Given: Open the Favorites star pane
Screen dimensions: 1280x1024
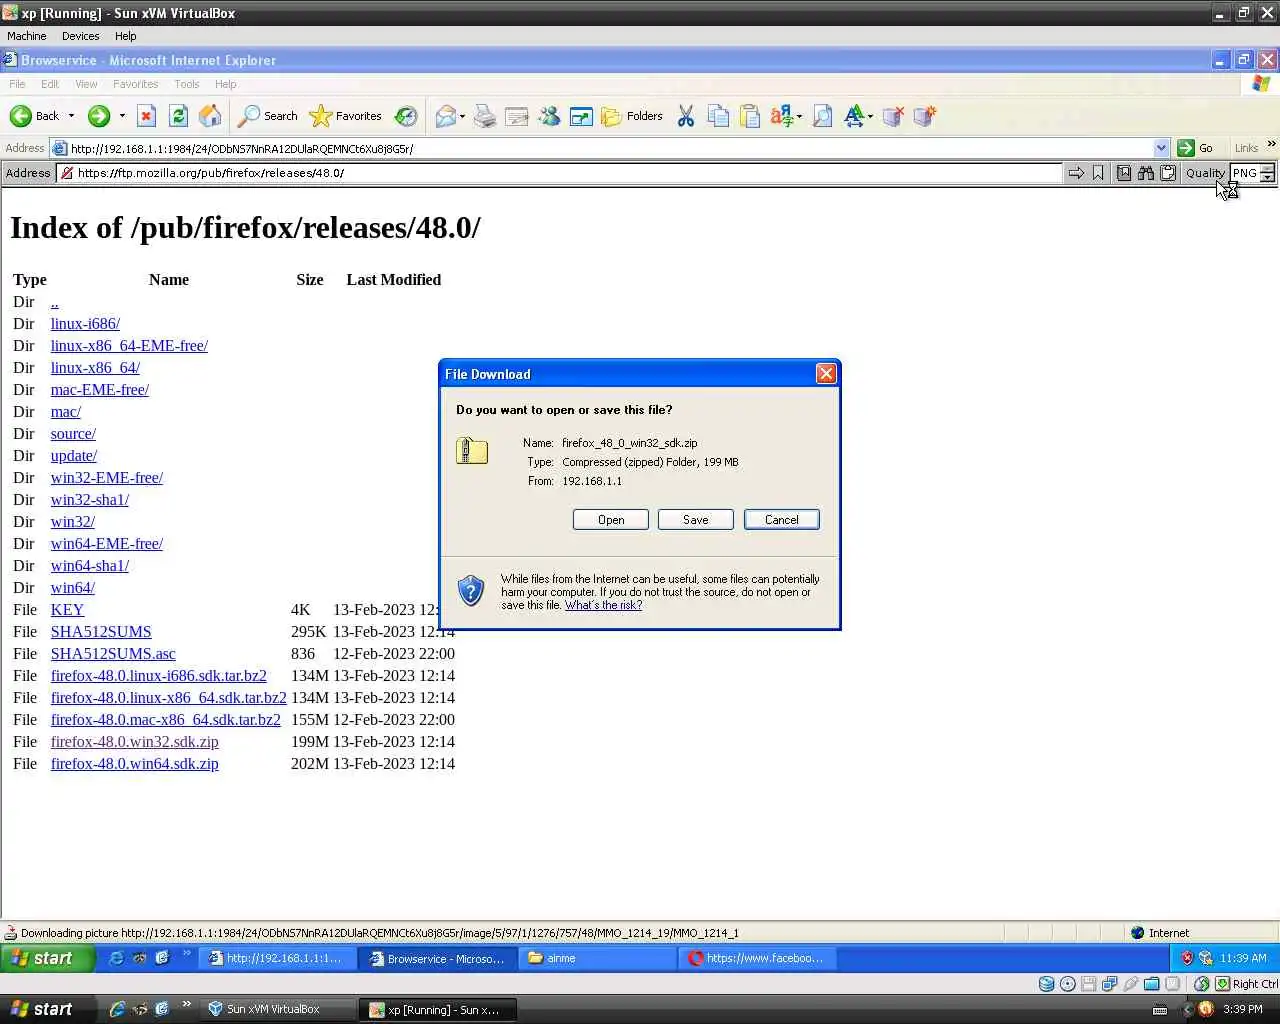Looking at the screenshot, I should 346,116.
